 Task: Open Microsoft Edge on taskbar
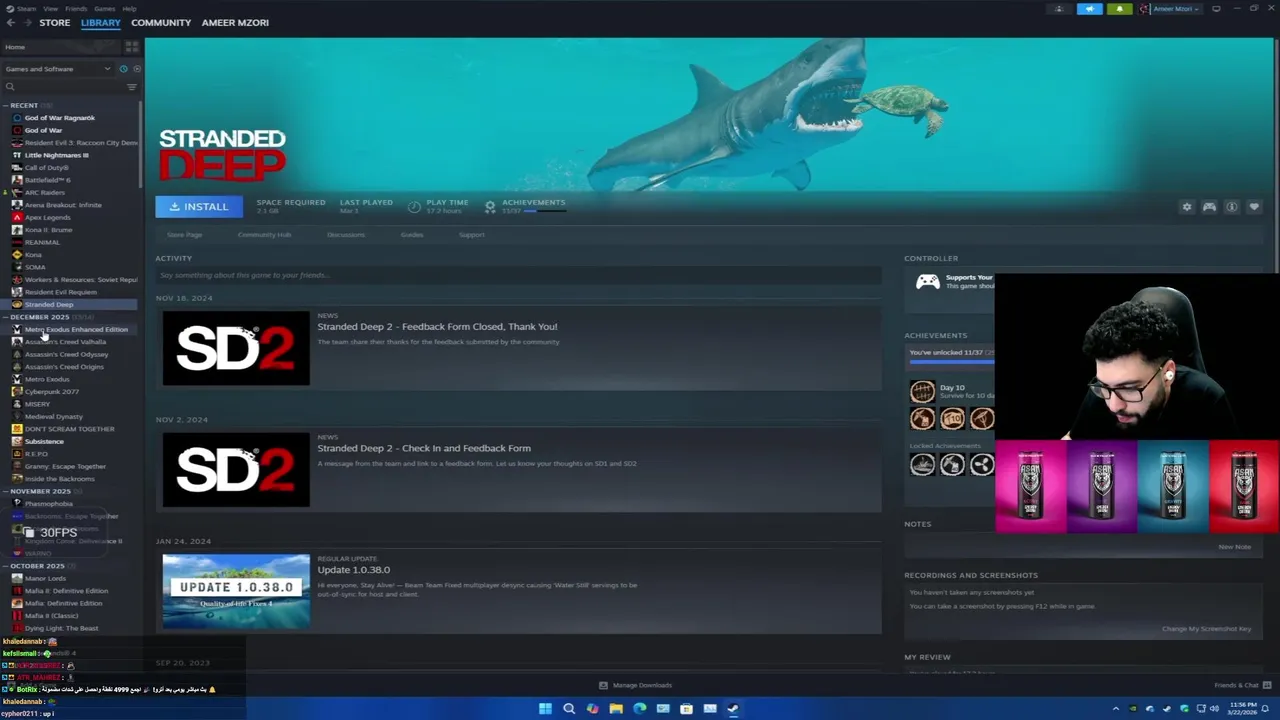[x=639, y=709]
